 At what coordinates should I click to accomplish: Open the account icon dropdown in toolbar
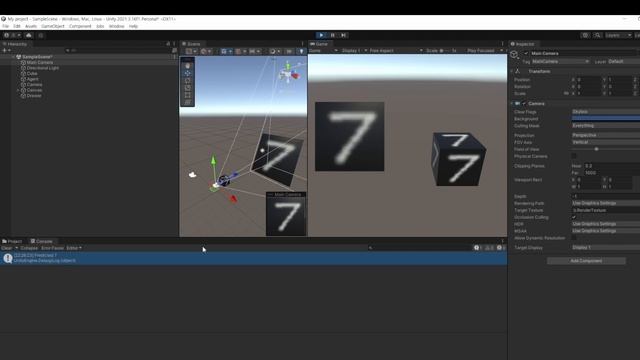[12, 36]
